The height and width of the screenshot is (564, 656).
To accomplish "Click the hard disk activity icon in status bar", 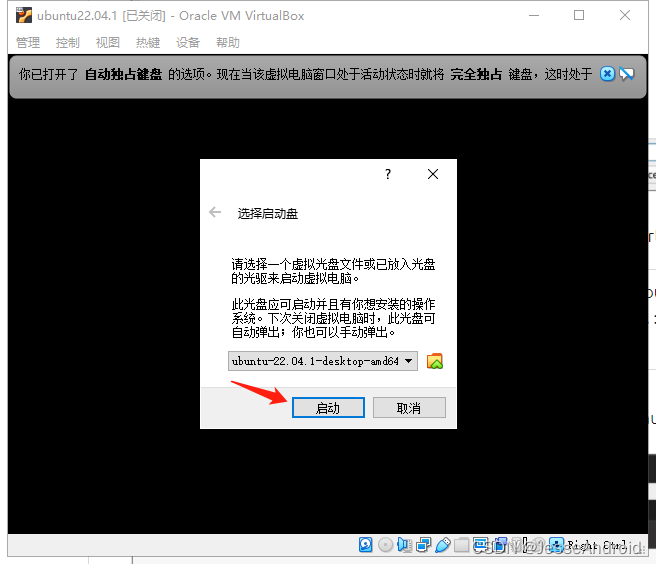I will pos(365,545).
